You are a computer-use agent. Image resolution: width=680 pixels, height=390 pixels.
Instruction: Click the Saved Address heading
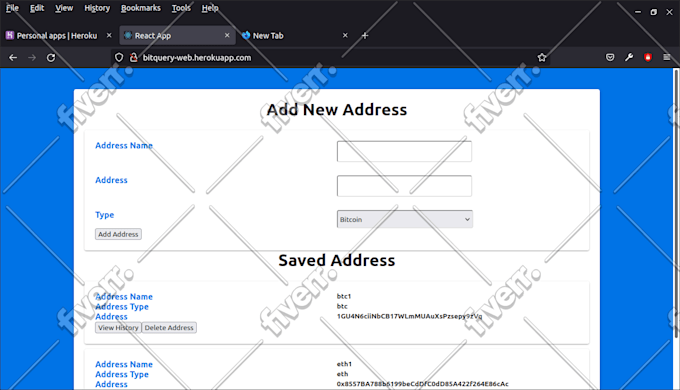tap(337, 260)
